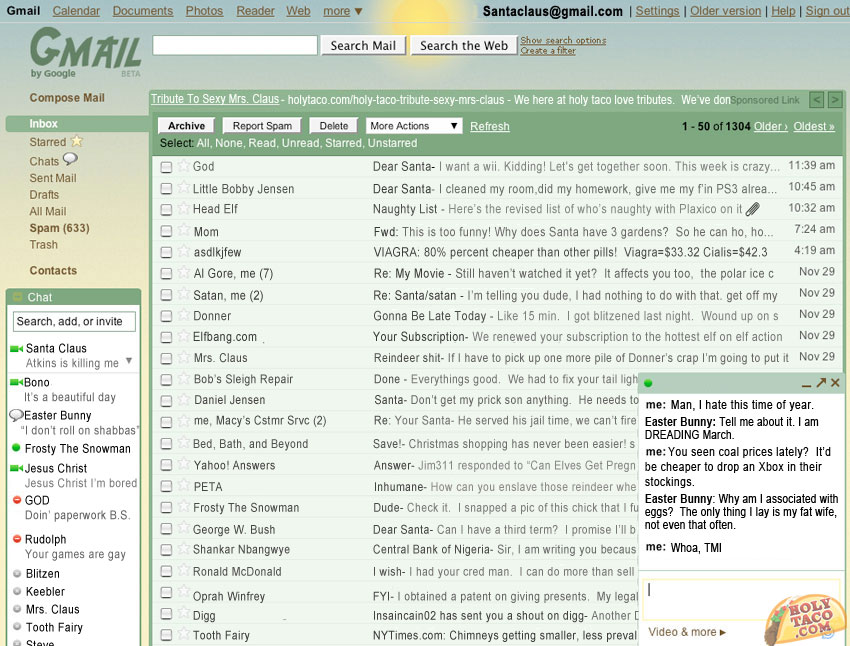Viewport: 850px width, 646px height.
Task: Click the Delete button
Action: coord(334,126)
